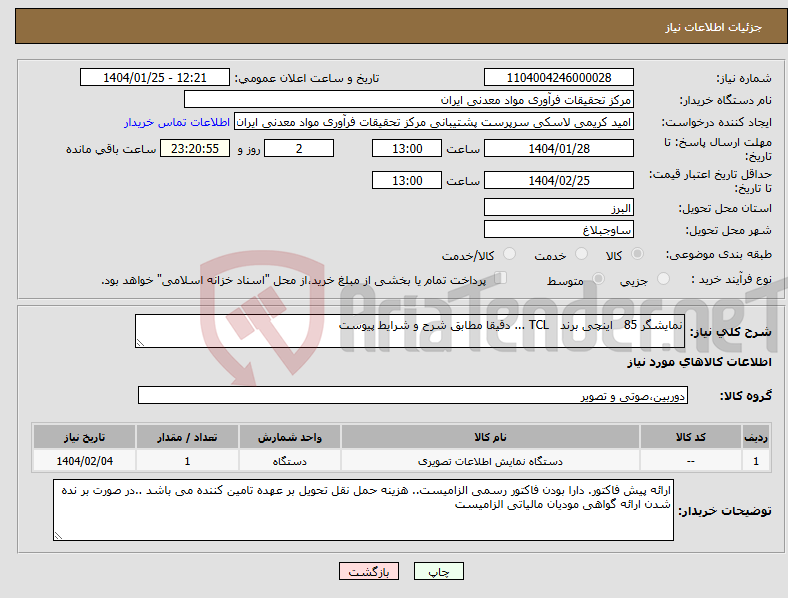Click the goods group field دوربین،صوتی و تصویر
This screenshot has width=788, height=598.
point(413,395)
